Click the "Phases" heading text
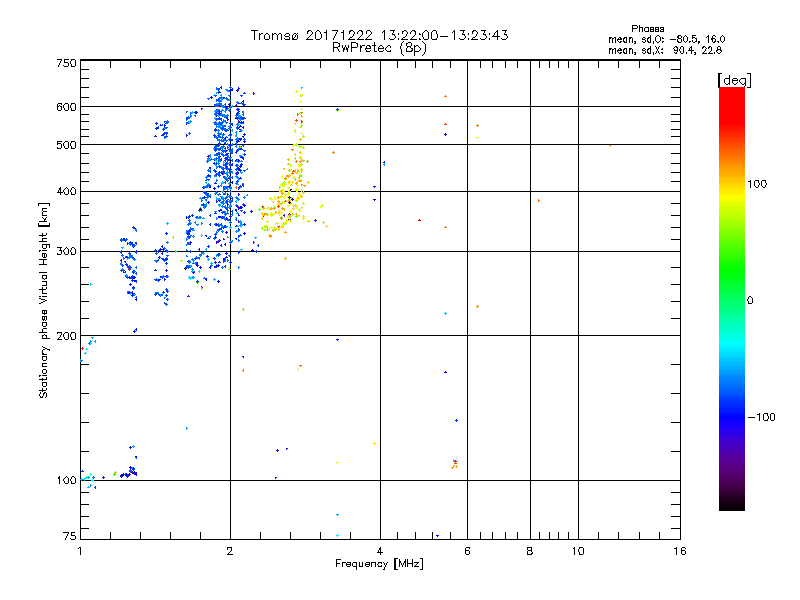 [647, 29]
